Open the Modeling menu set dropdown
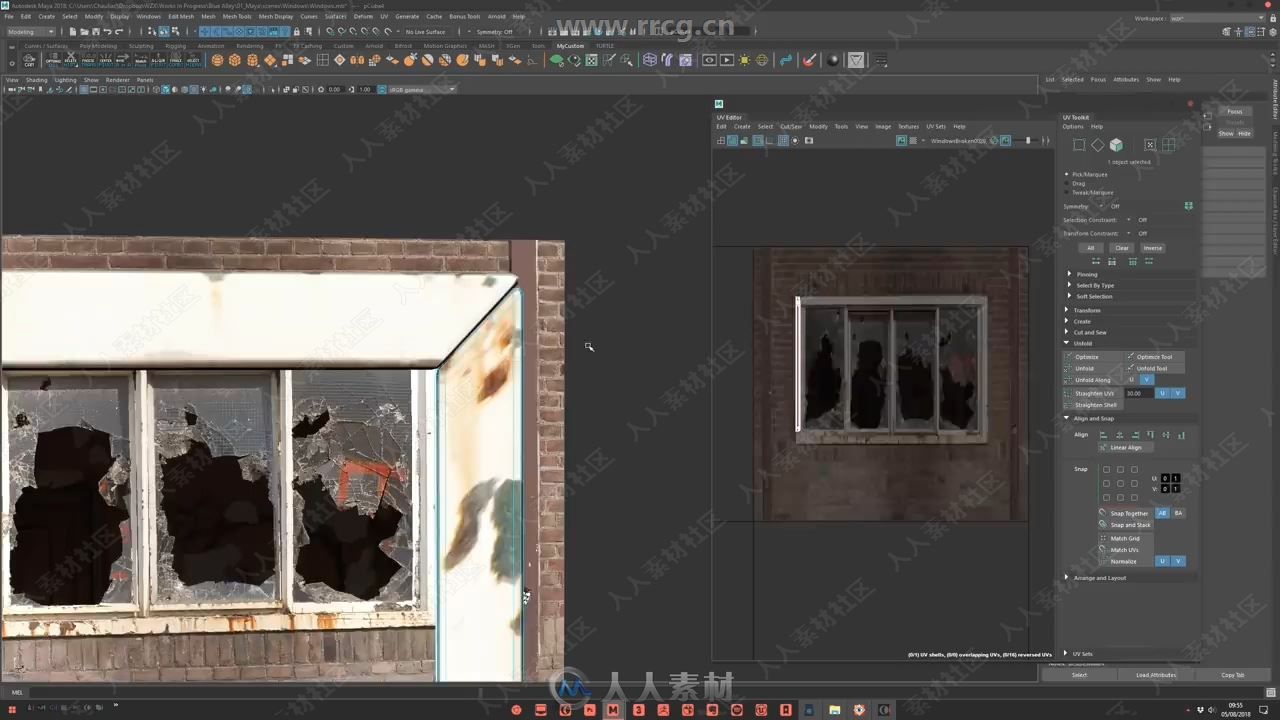Viewport: 1280px width, 720px height. click(31, 31)
